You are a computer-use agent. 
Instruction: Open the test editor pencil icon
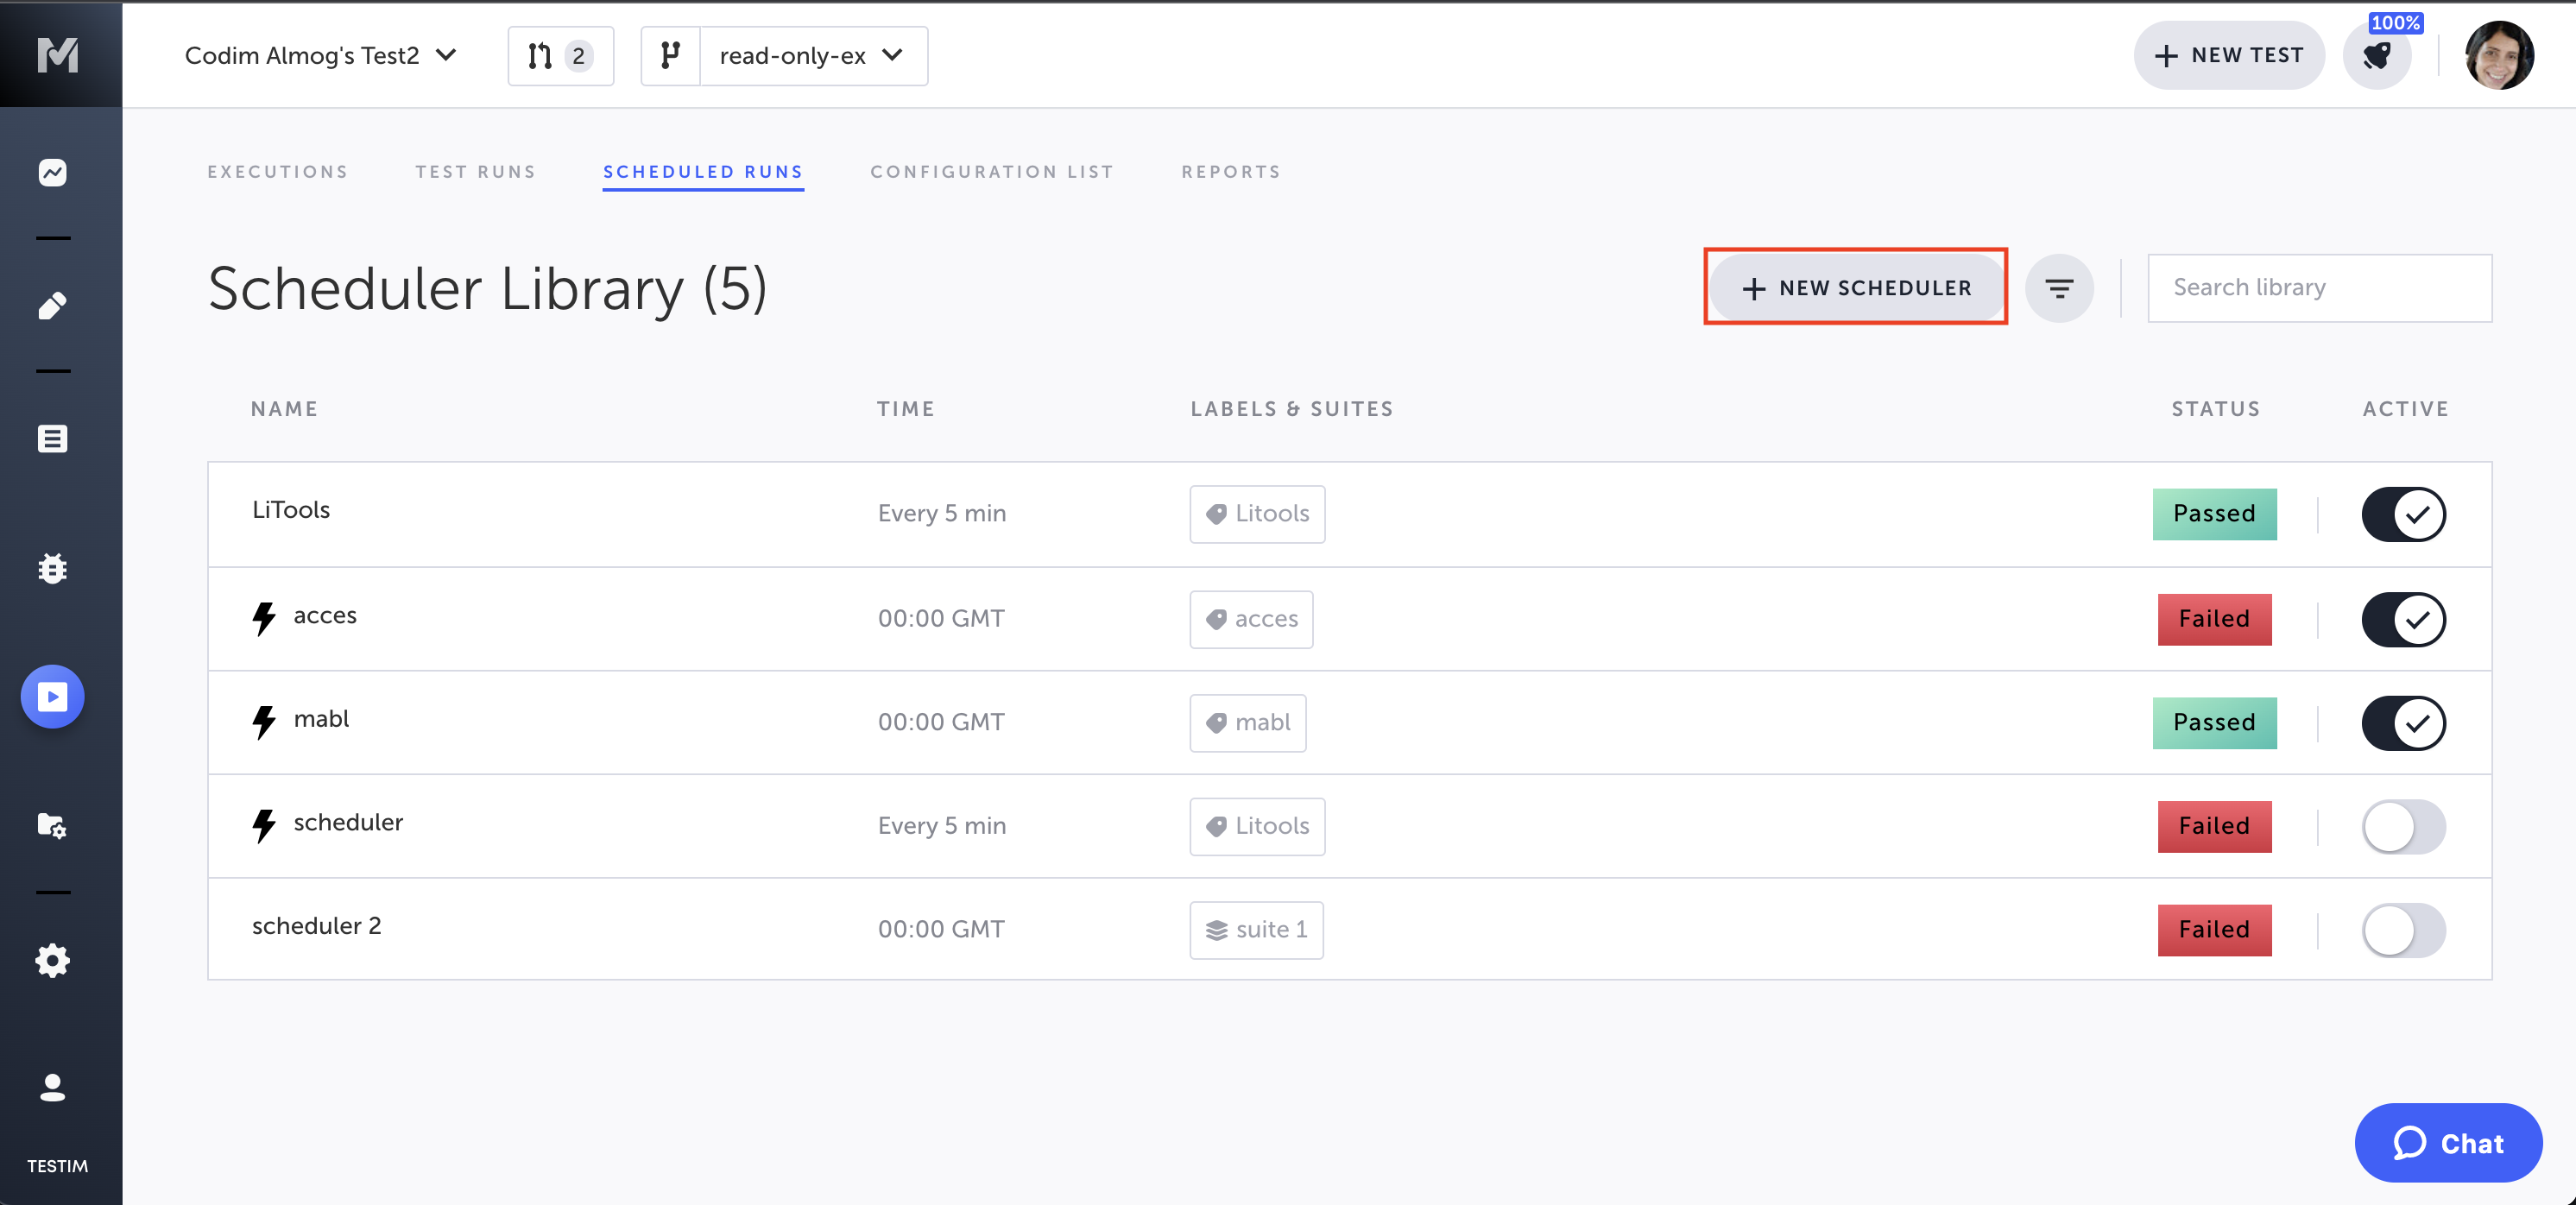click(x=53, y=306)
